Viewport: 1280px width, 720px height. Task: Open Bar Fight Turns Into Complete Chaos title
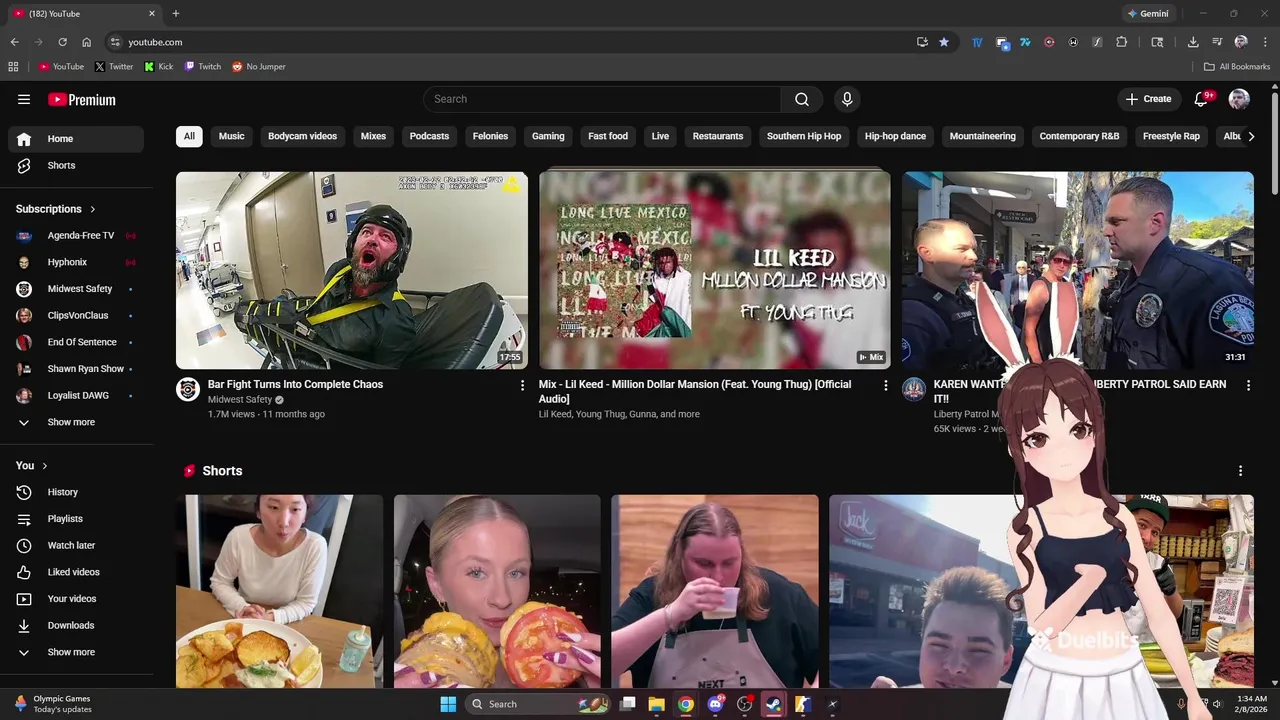(x=295, y=384)
